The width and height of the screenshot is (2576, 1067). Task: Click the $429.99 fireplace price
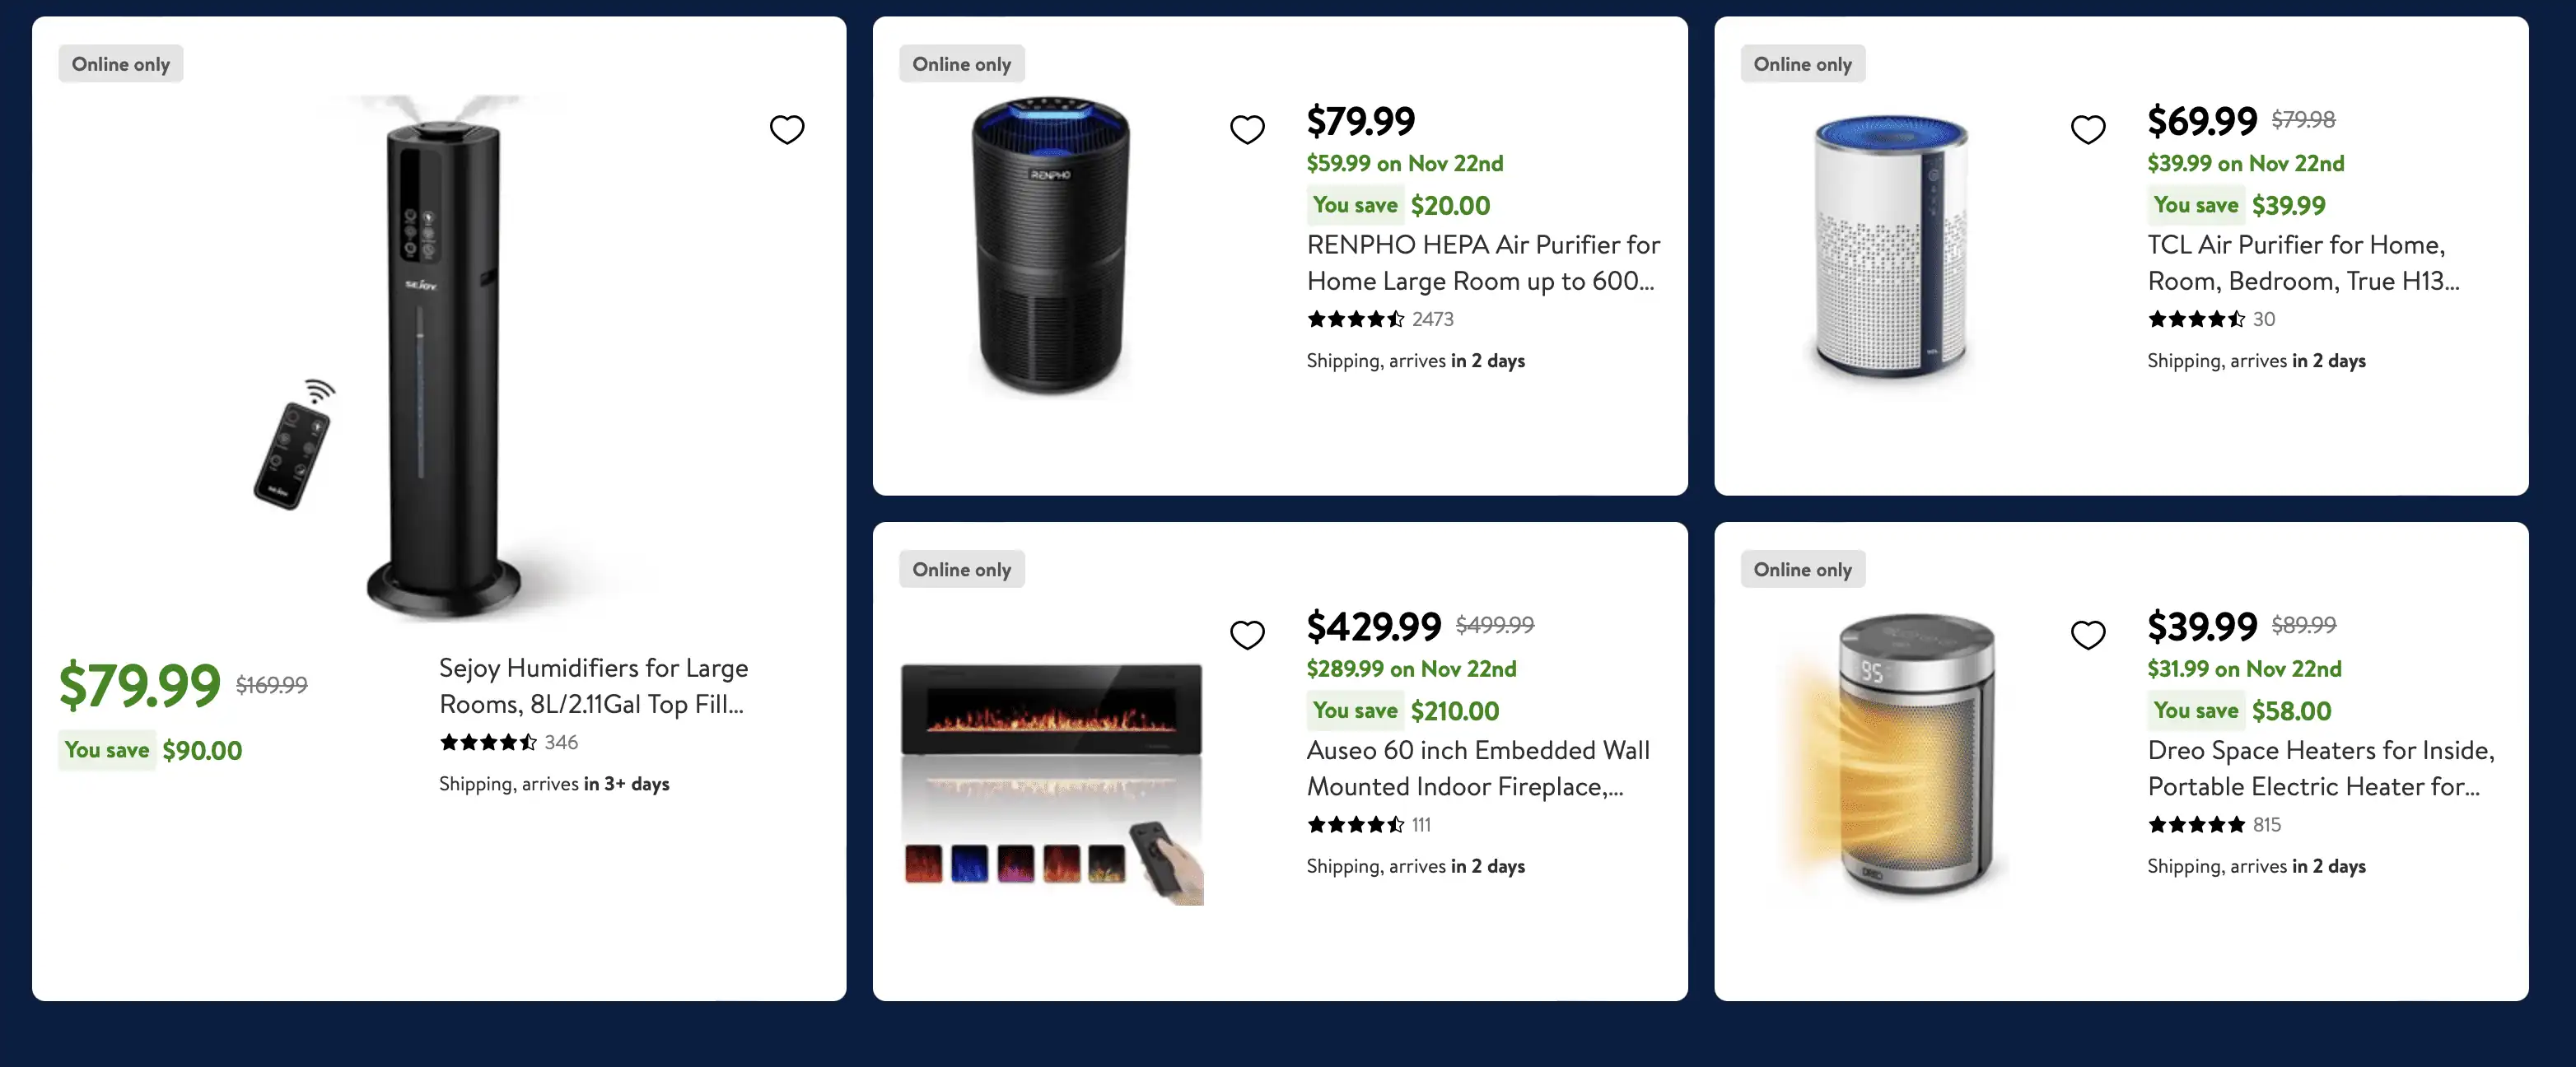(x=1373, y=627)
